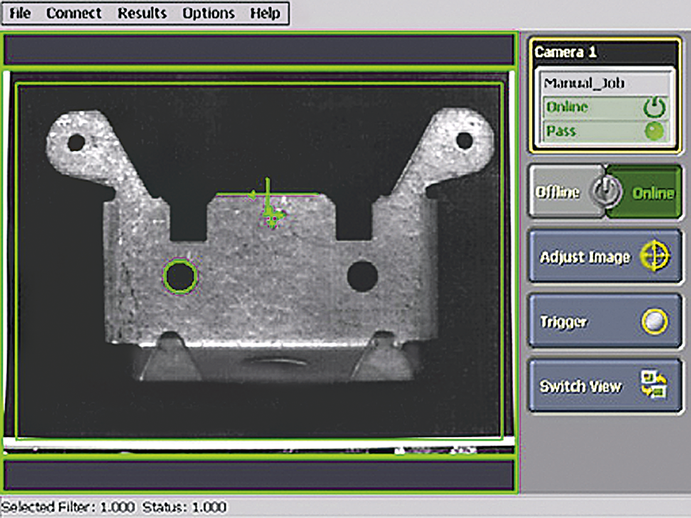This screenshot has width=691, height=518.
Task: Expand the Results menu
Action: click(x=141, y=14)
